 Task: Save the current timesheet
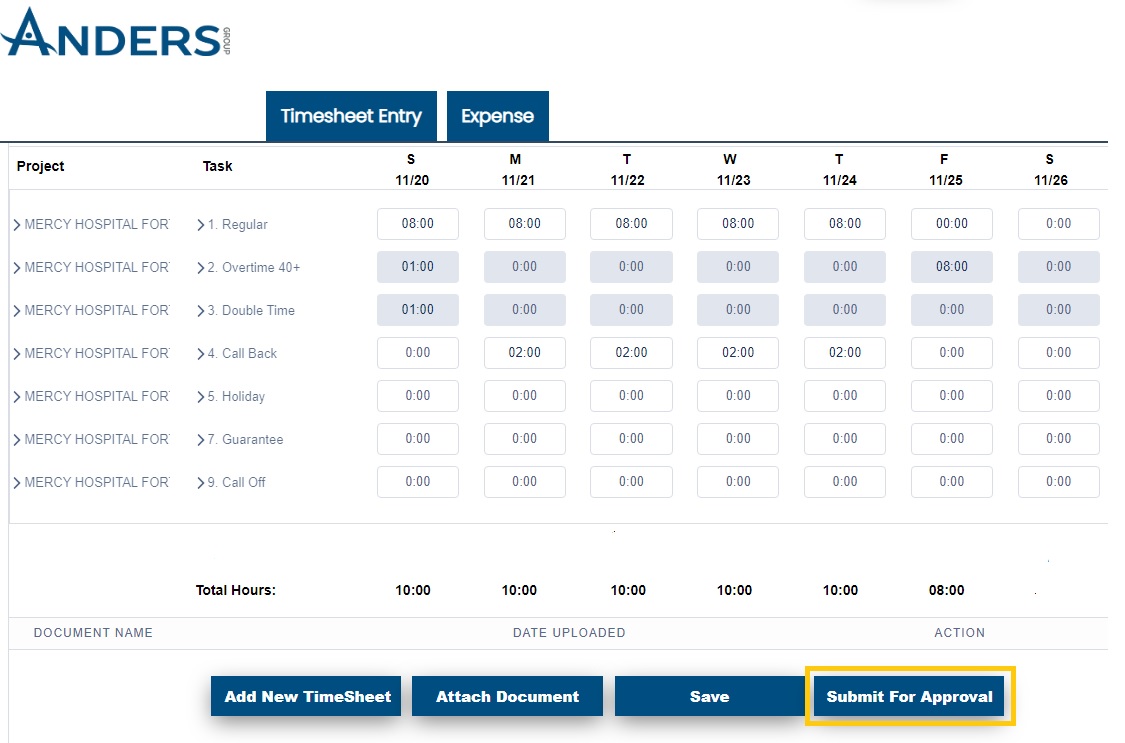710,696
